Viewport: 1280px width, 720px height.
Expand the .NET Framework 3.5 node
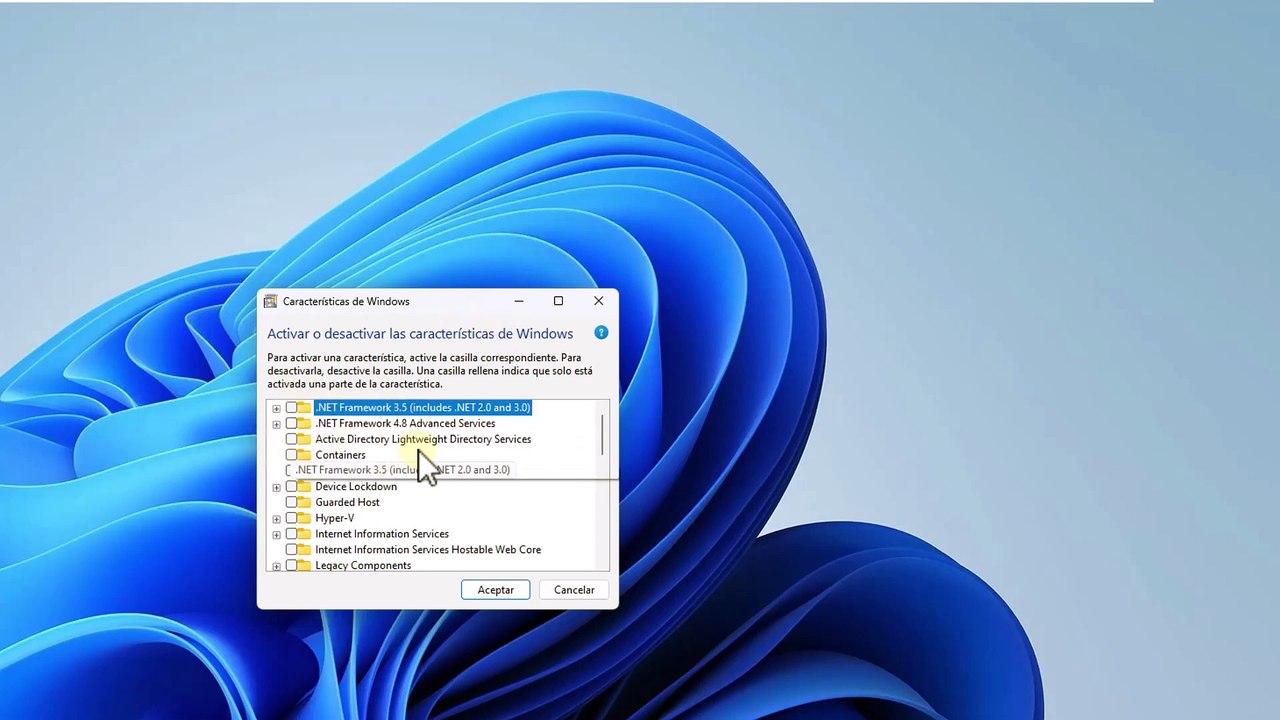pos(276,408)
